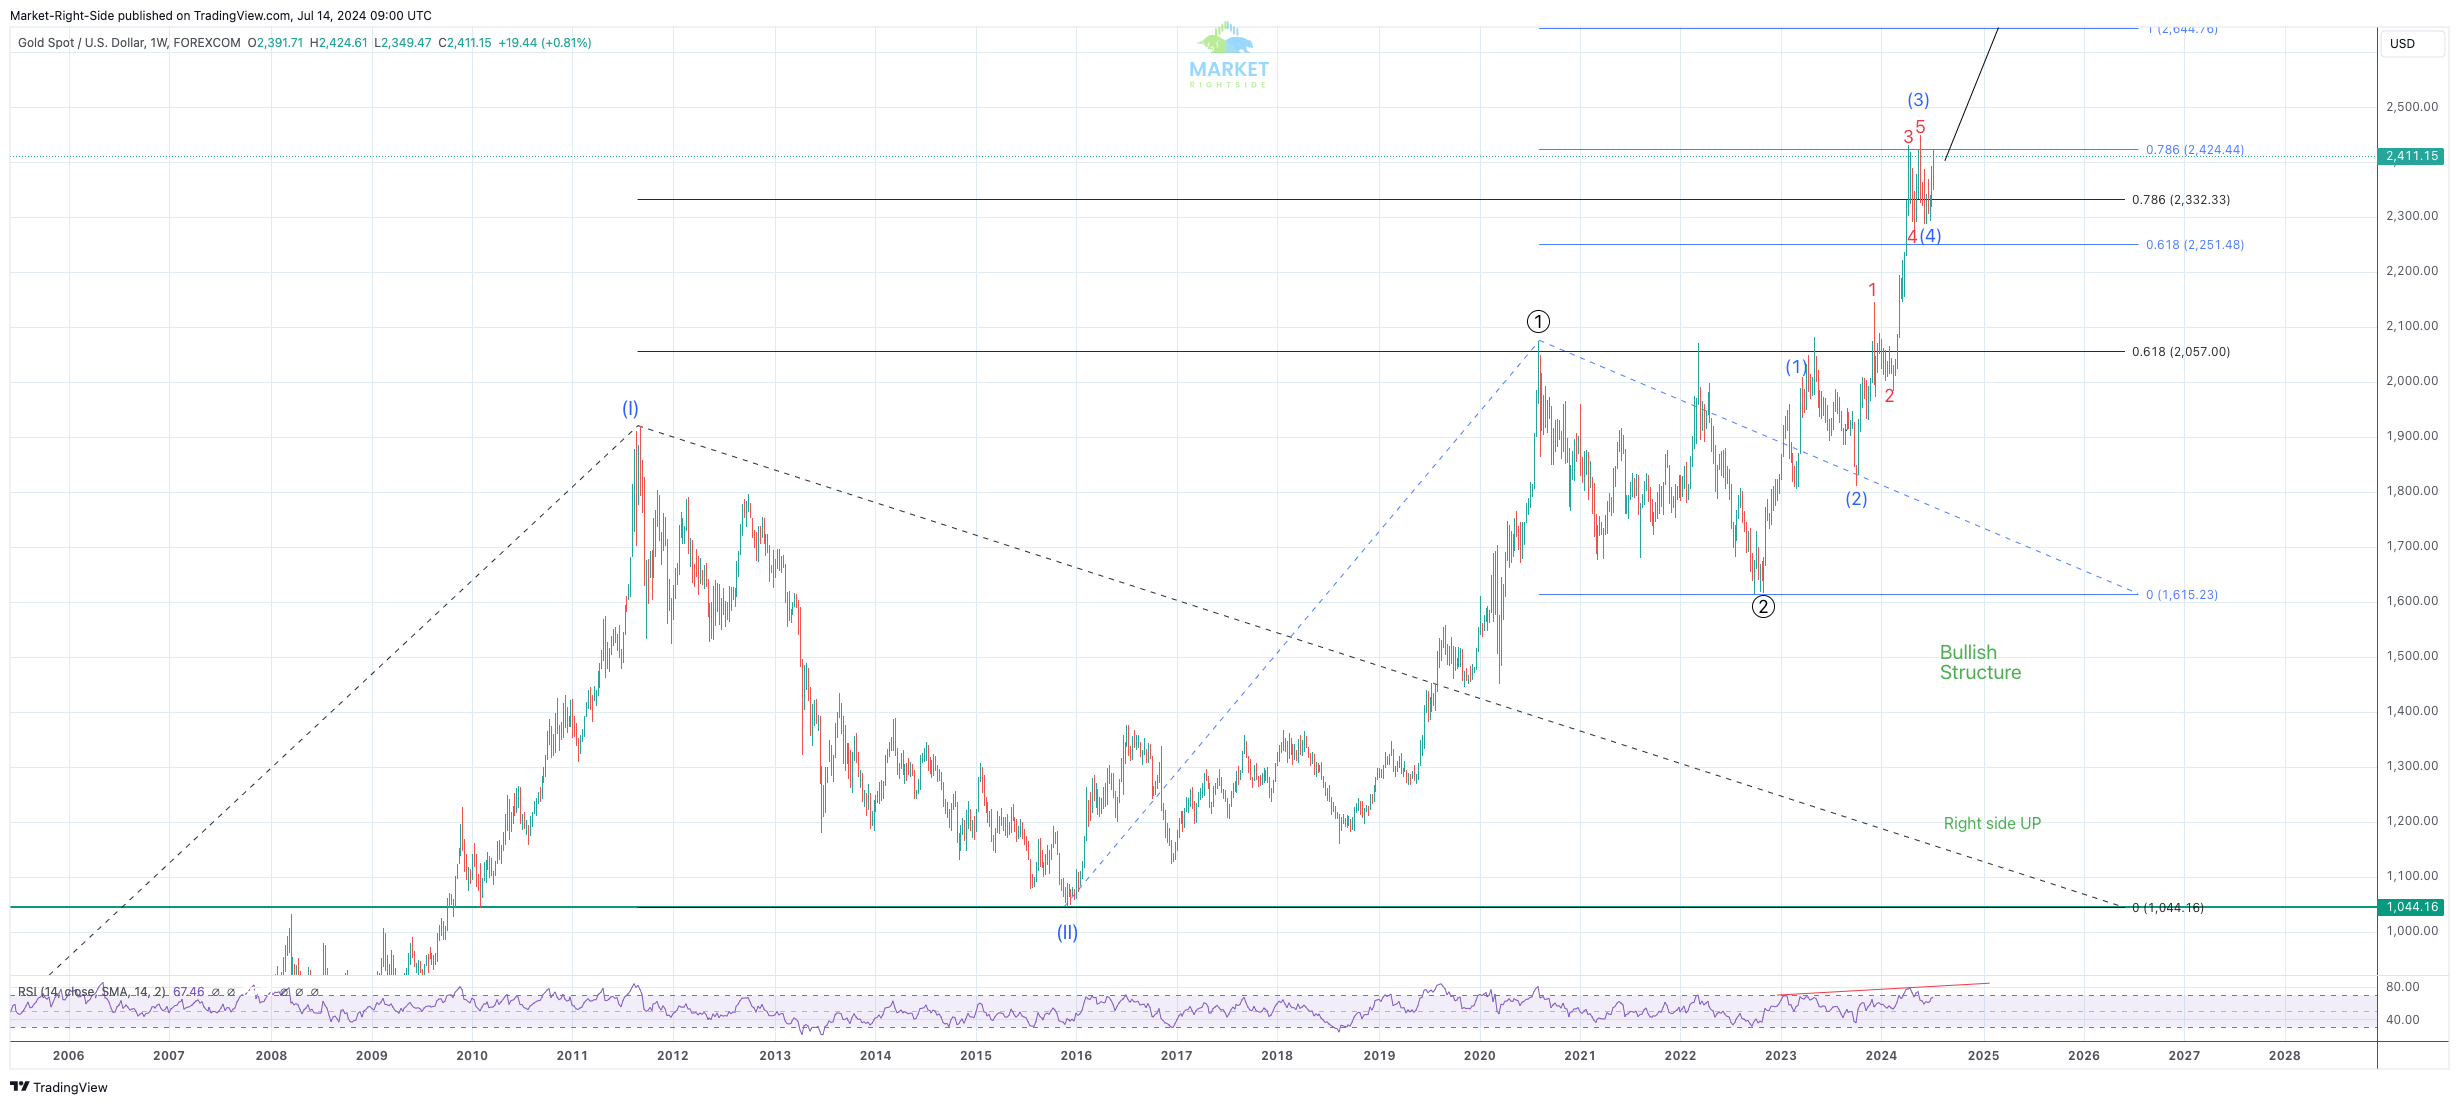Click the blue (1) wave label
2459x1104 pixels.
click(x=1796, y=367)
